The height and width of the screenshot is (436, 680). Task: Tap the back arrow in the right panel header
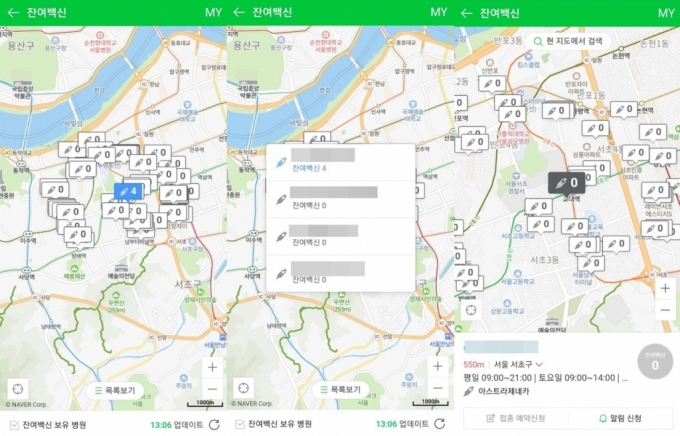point(467,12)
